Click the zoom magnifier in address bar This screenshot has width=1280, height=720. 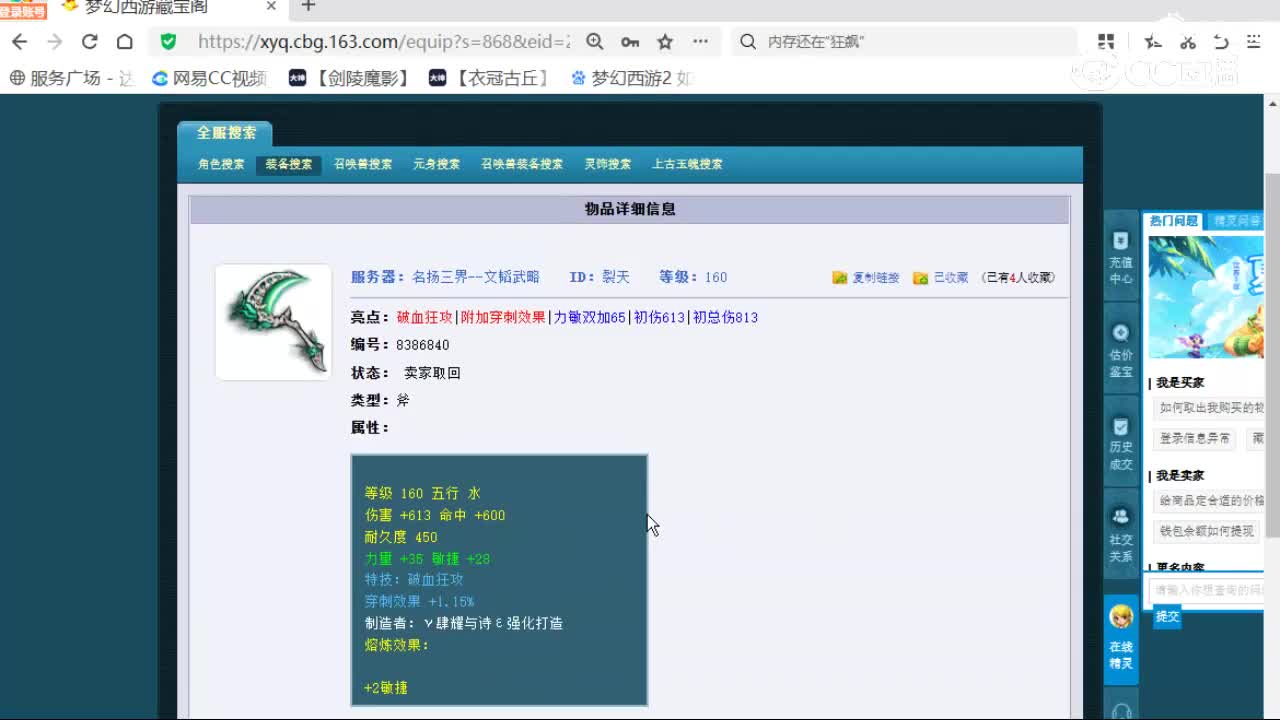pyautogui.click(x=594, y=42)
